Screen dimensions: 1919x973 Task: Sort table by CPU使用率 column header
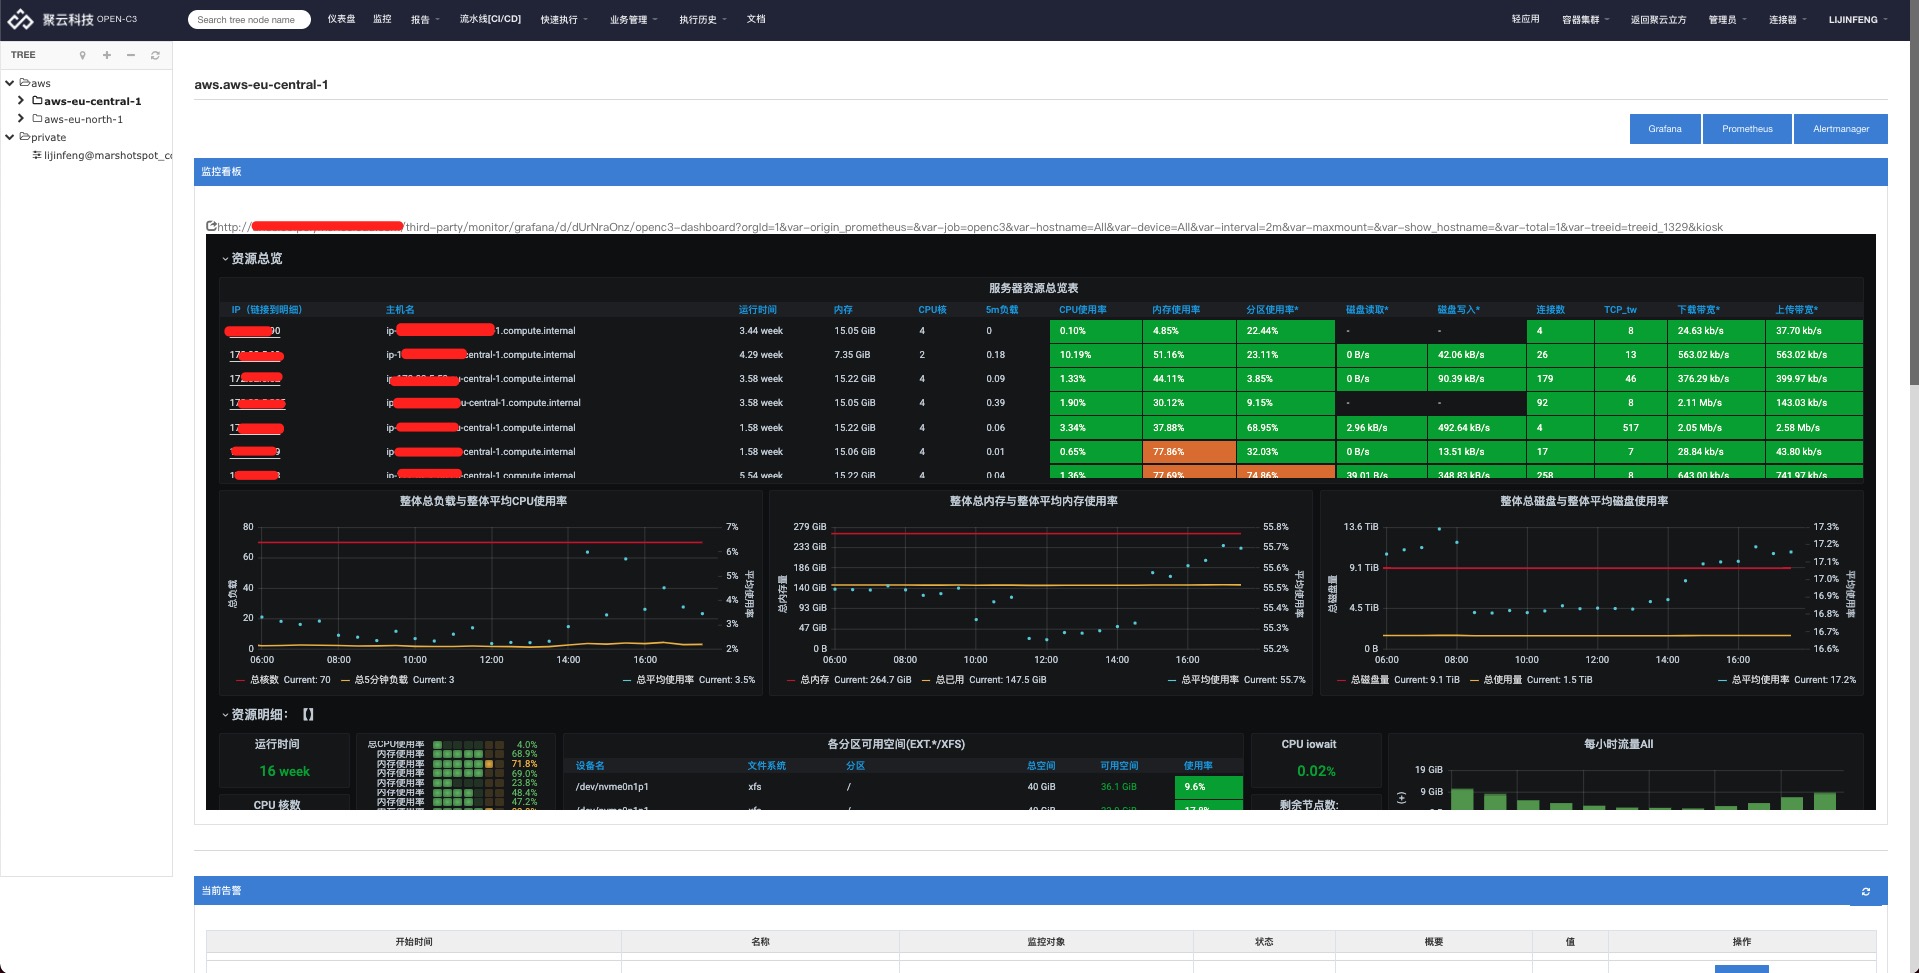point(1083,310)
